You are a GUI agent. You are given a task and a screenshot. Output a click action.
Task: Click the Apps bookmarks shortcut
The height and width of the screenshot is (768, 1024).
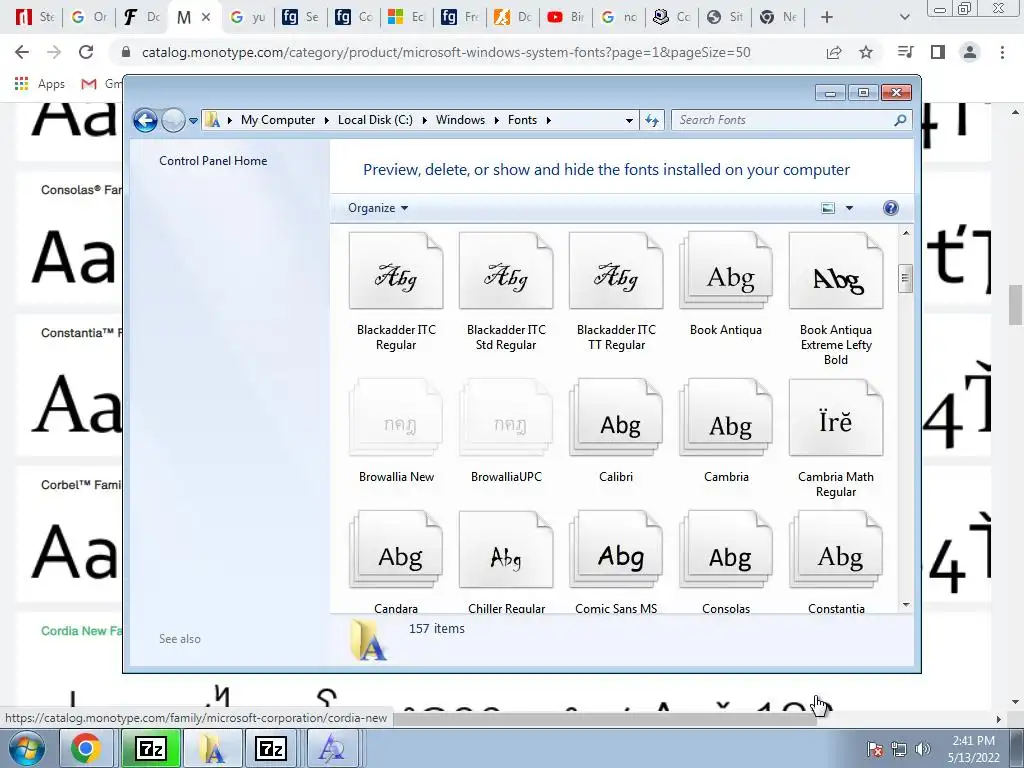click(40, 84)
